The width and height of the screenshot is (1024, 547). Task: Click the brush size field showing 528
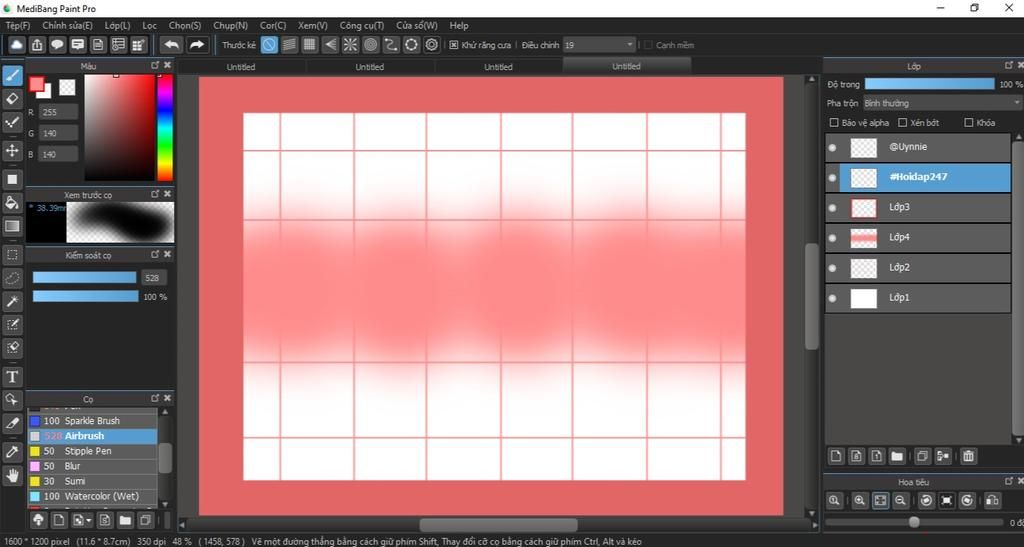click(x=153, y=277)
